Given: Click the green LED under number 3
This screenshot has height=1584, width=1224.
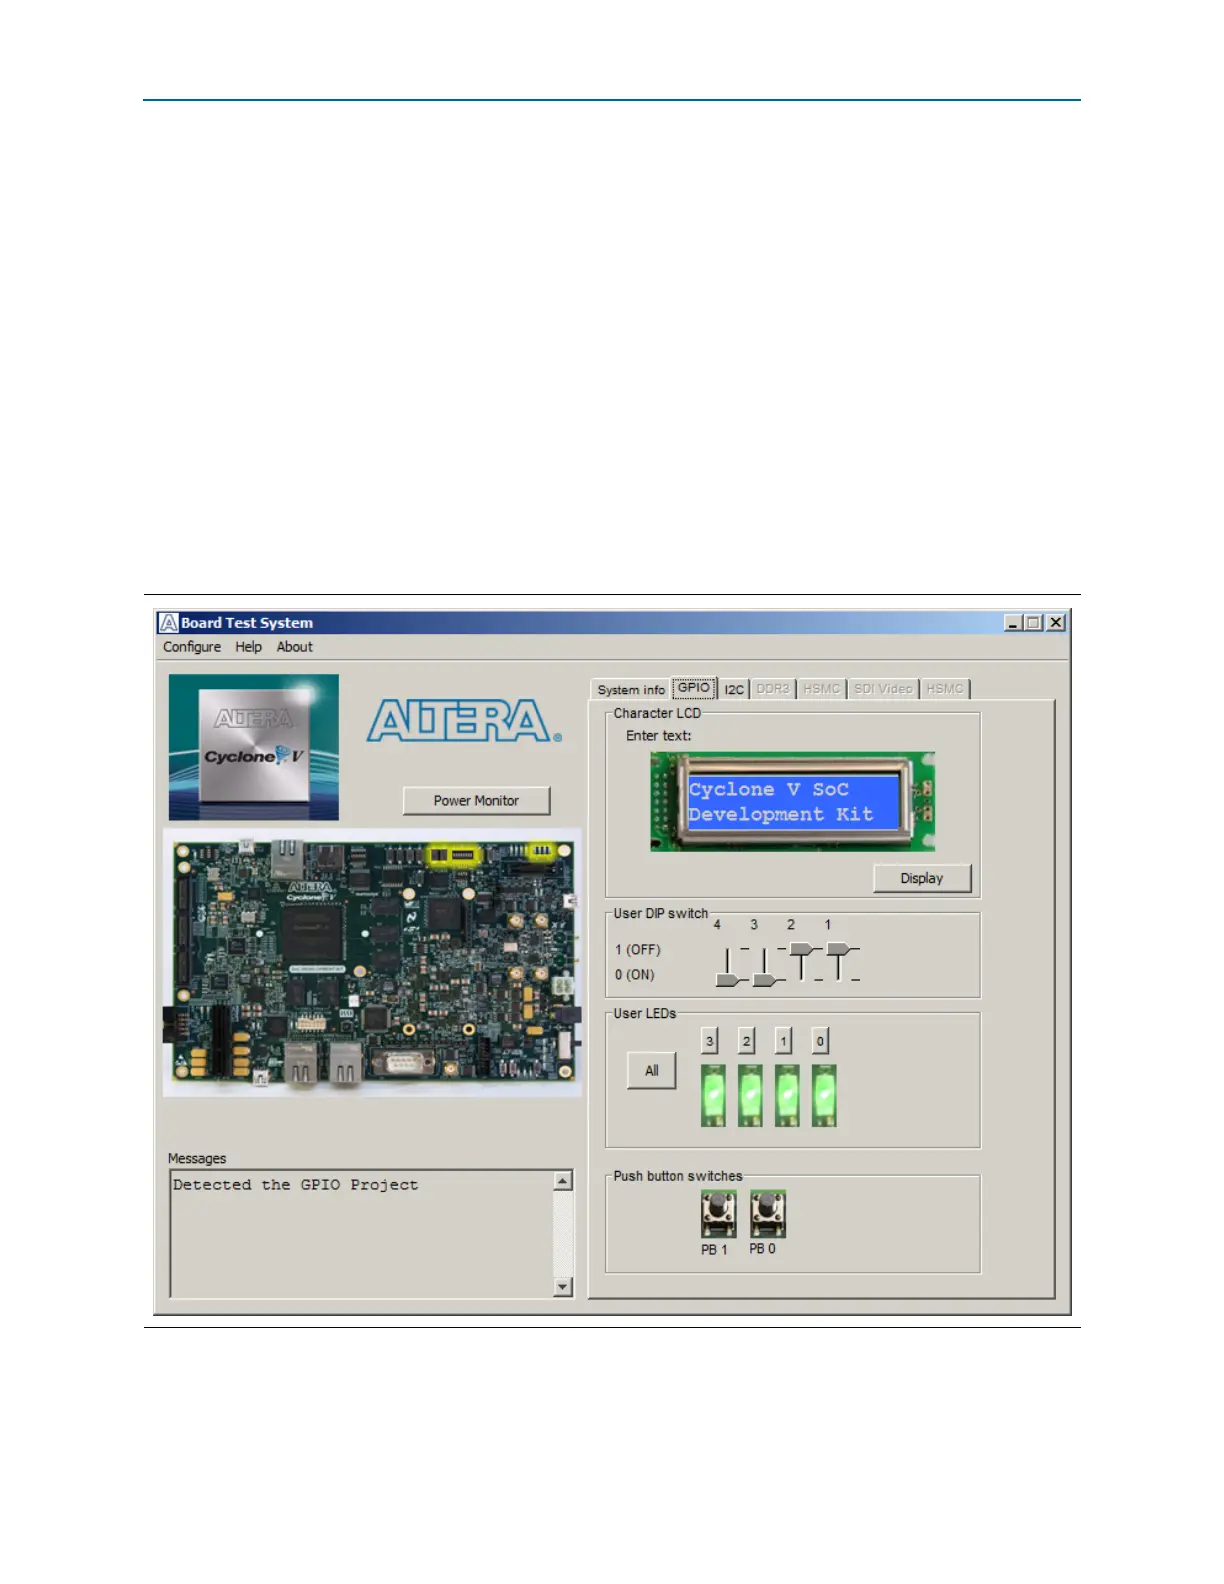Looking at the screenshot, I should pos(713,1096).
